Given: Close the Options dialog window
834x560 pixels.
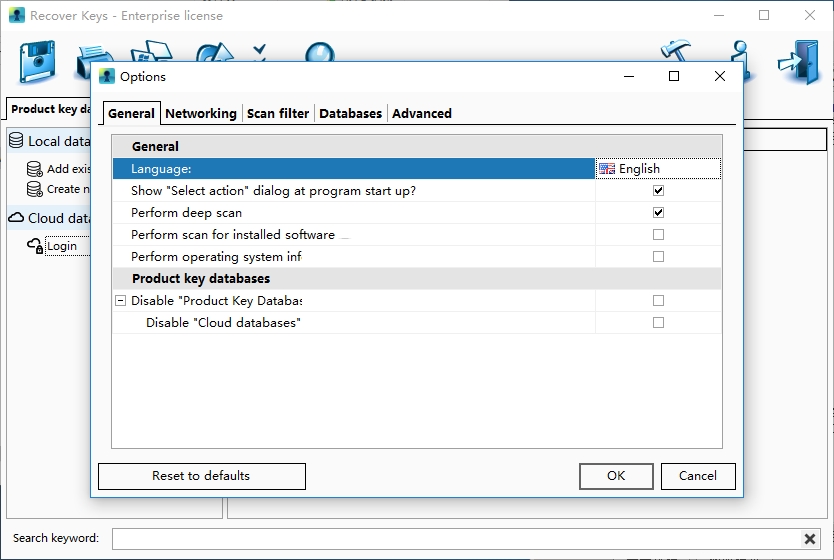Looking at the screenshot, I should [720, 77].
